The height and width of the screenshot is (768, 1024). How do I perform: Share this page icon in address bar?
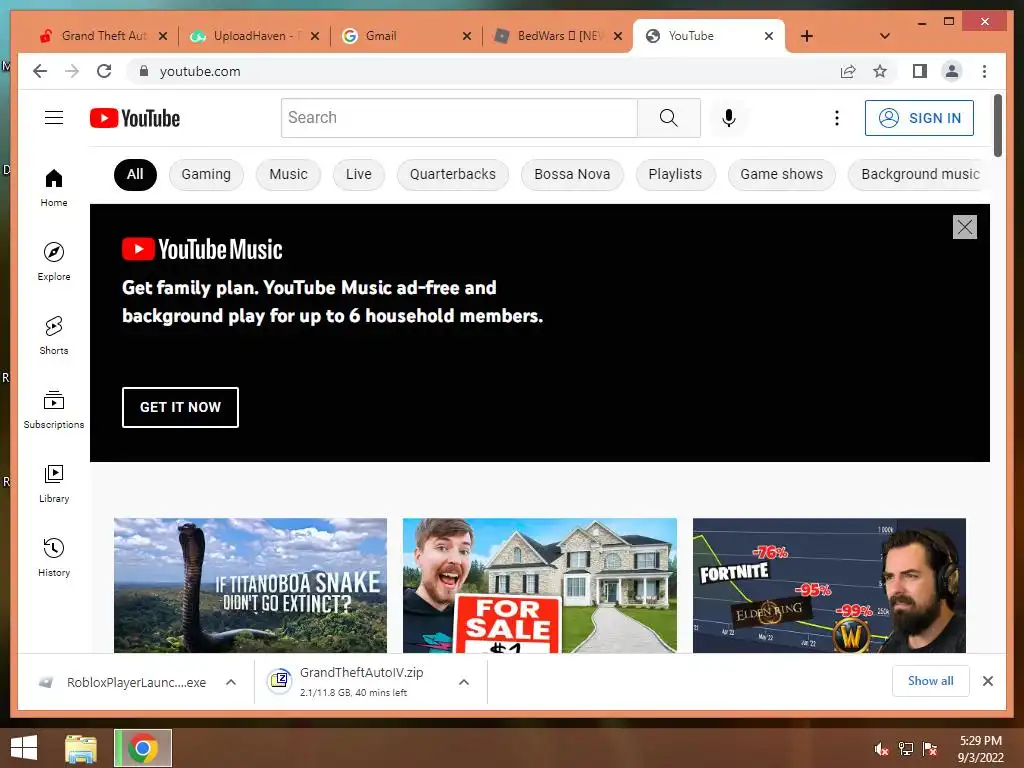848,71
